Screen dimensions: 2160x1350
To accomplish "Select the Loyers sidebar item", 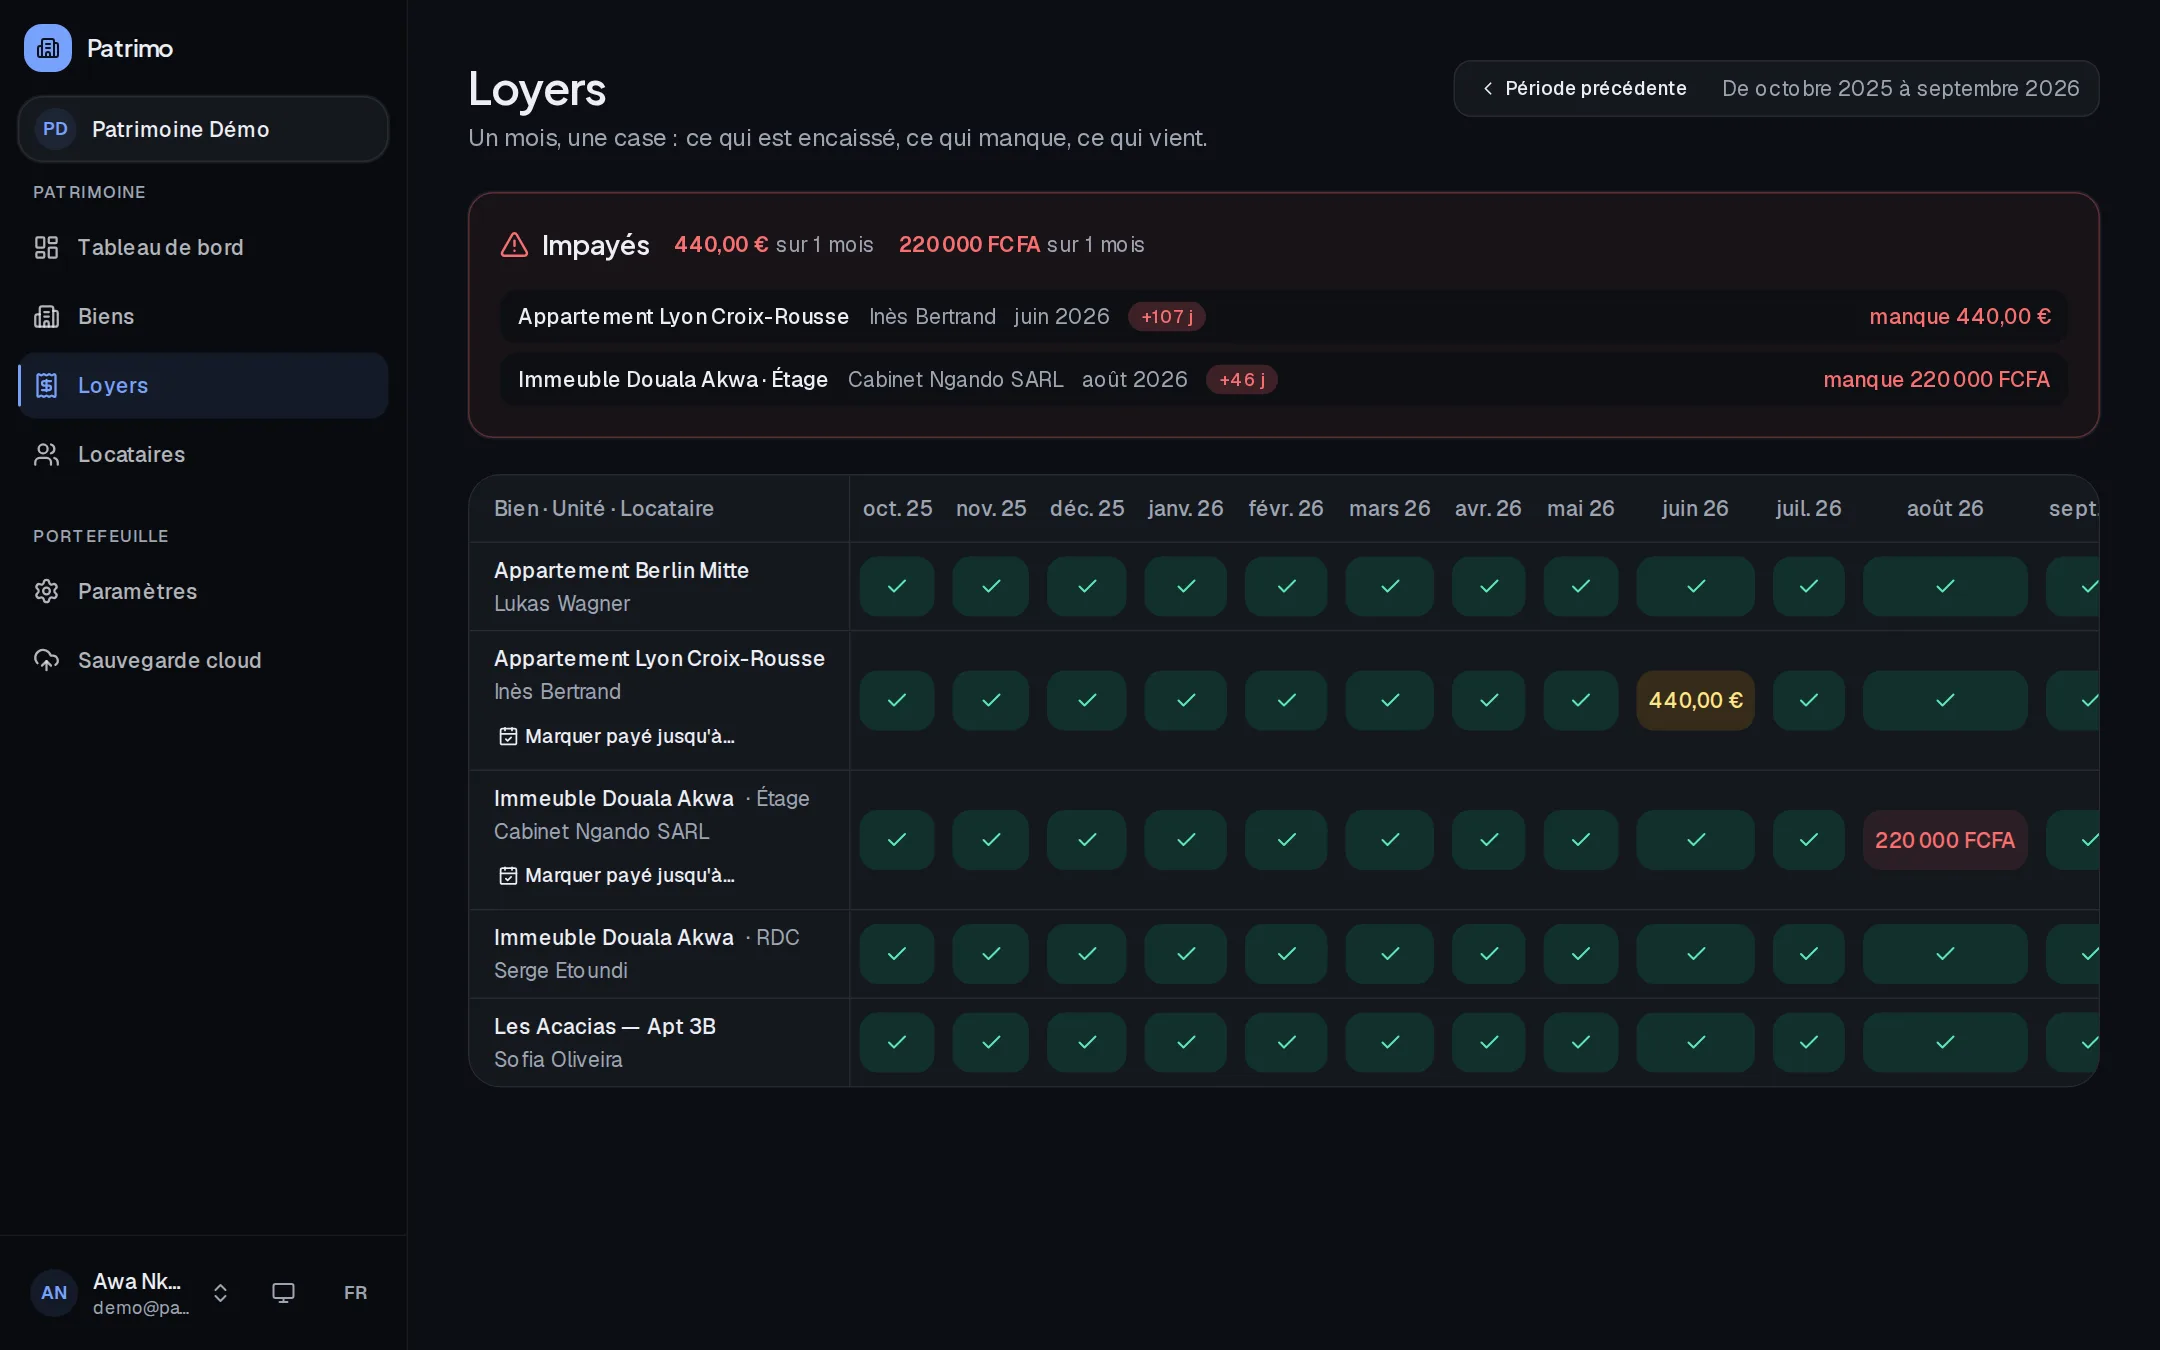I will [203, 385].
